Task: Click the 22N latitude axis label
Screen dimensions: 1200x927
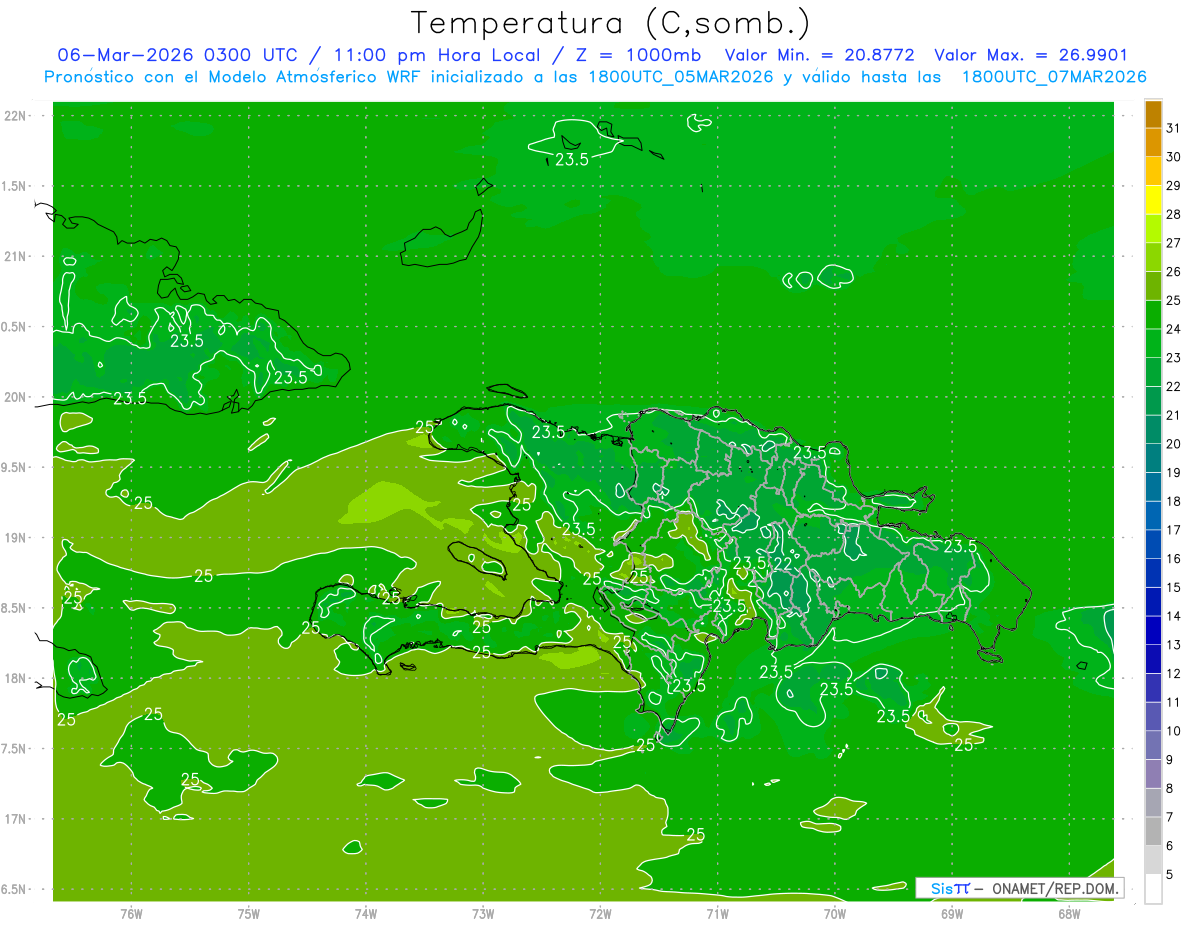Action: click(17, 116)
